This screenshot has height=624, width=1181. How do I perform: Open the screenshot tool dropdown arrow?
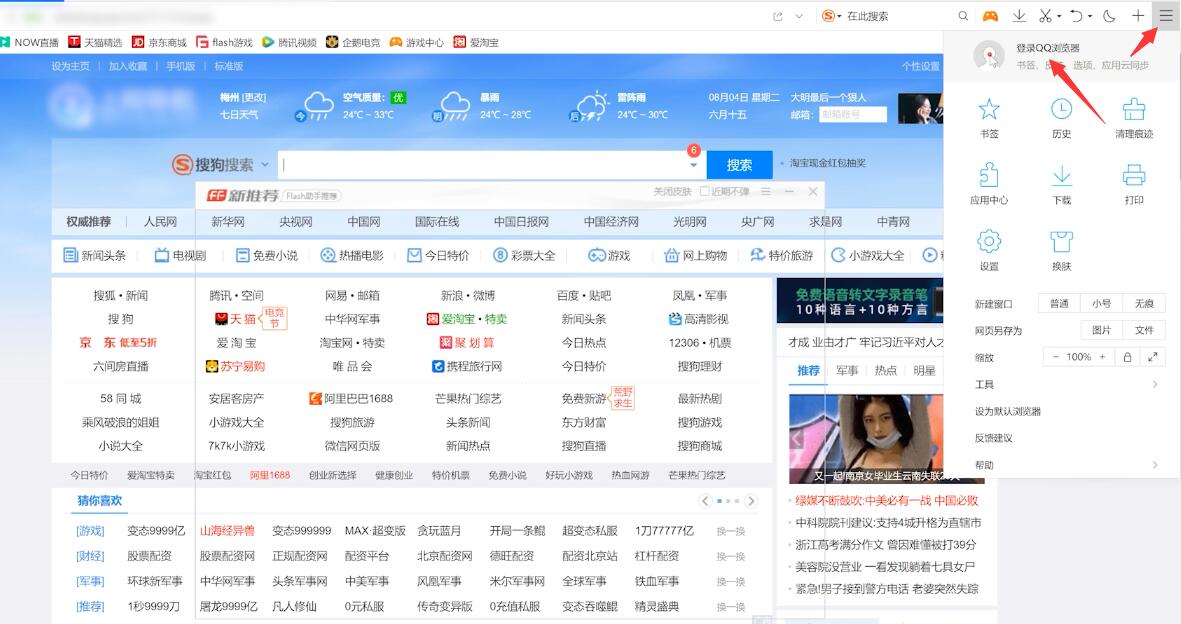pyautogui.click(x=1059, y=16)
